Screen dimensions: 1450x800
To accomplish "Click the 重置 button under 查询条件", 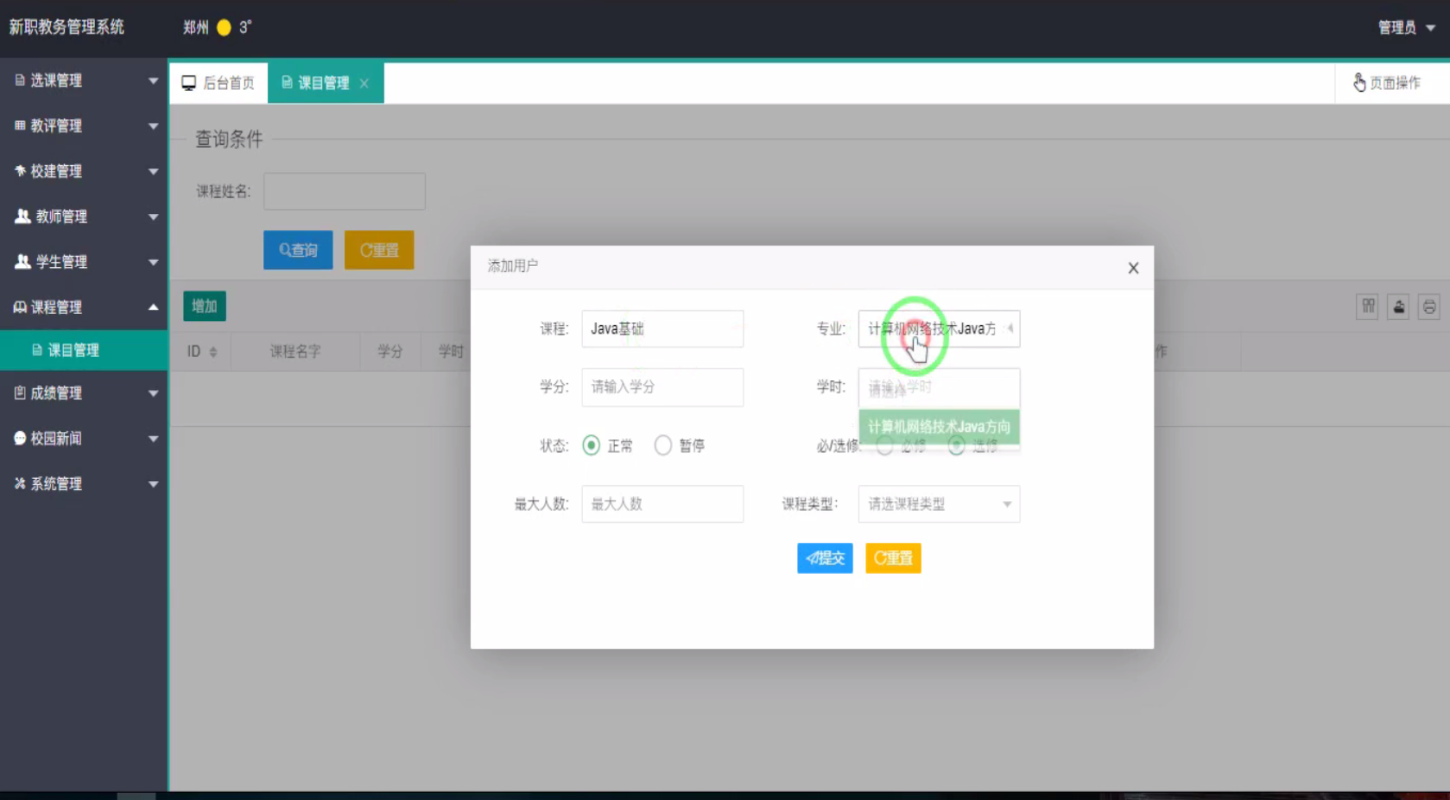I will (379, 250).
